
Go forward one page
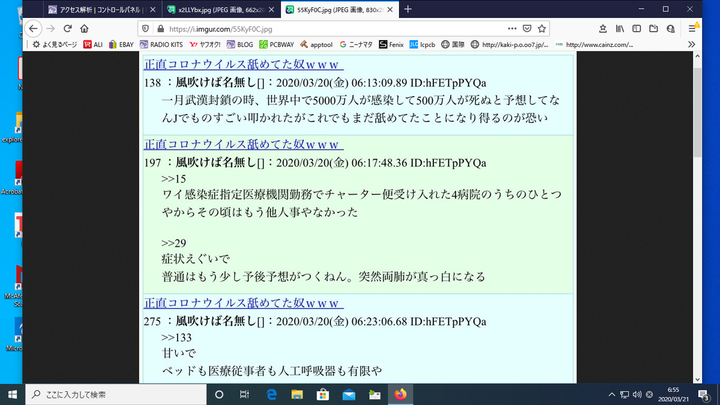(x=51, y=28)
